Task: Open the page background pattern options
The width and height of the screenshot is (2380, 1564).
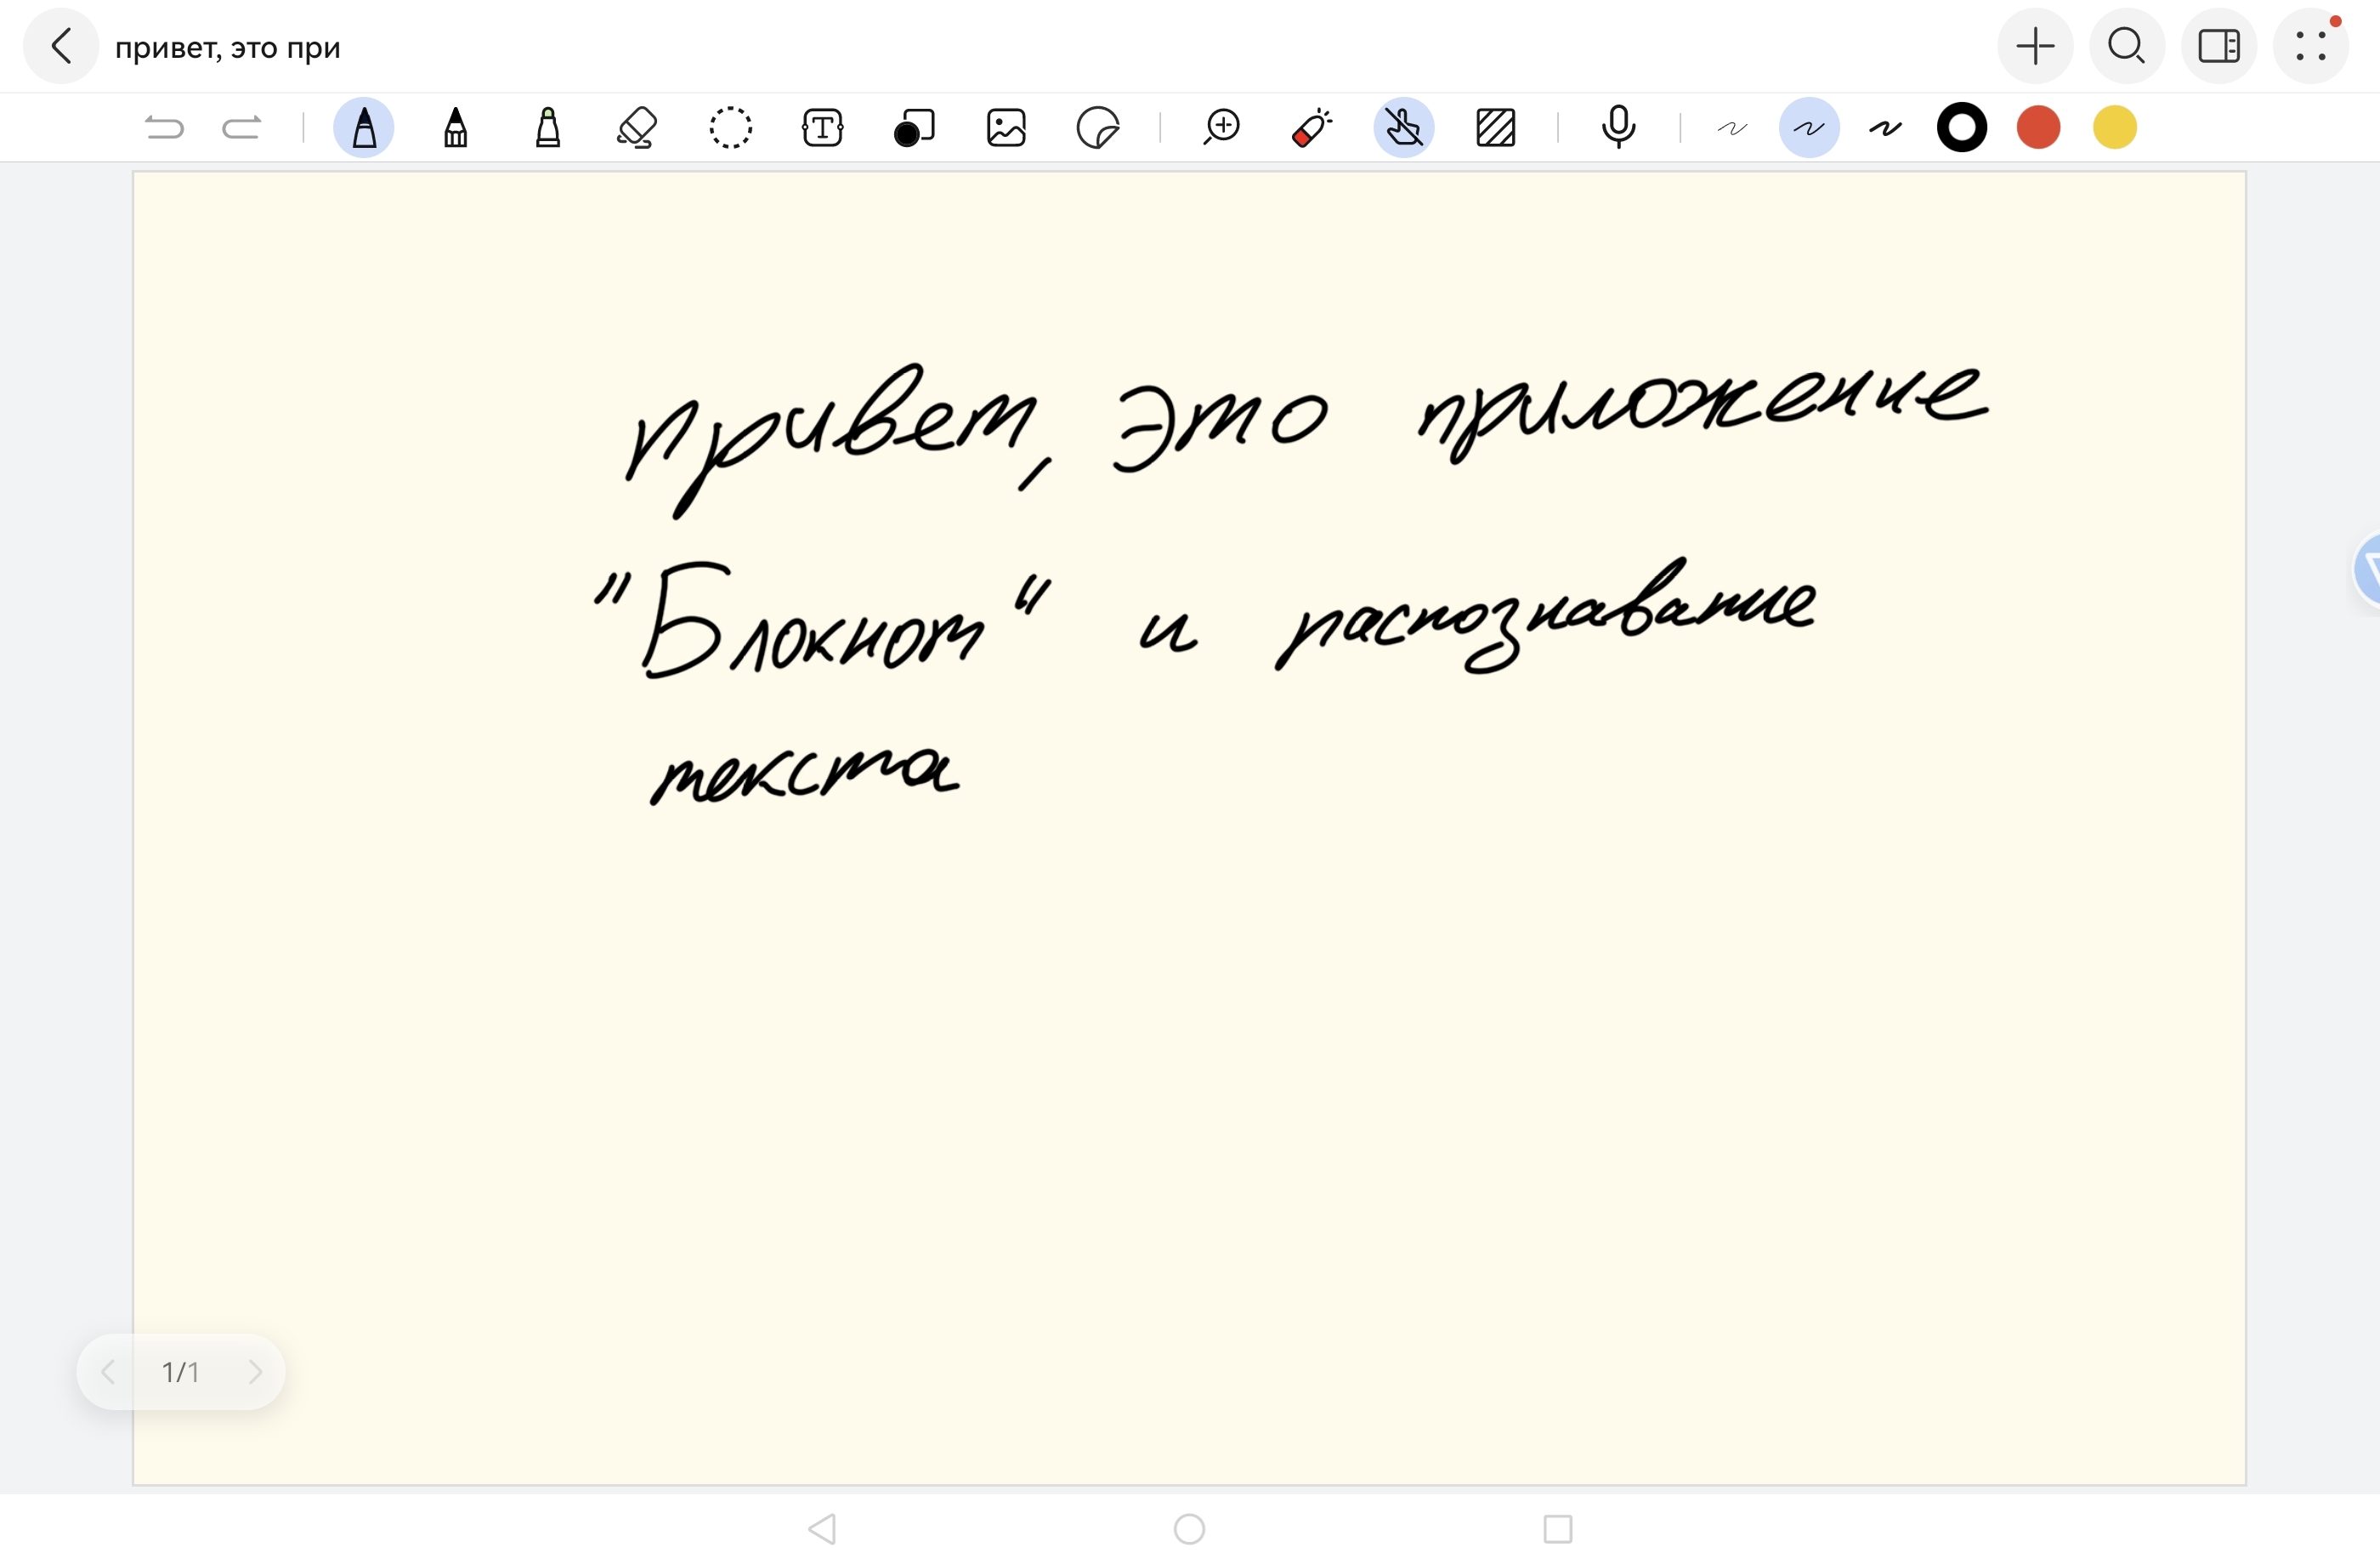Action: pyautogui.click(x=1496, y=128)
